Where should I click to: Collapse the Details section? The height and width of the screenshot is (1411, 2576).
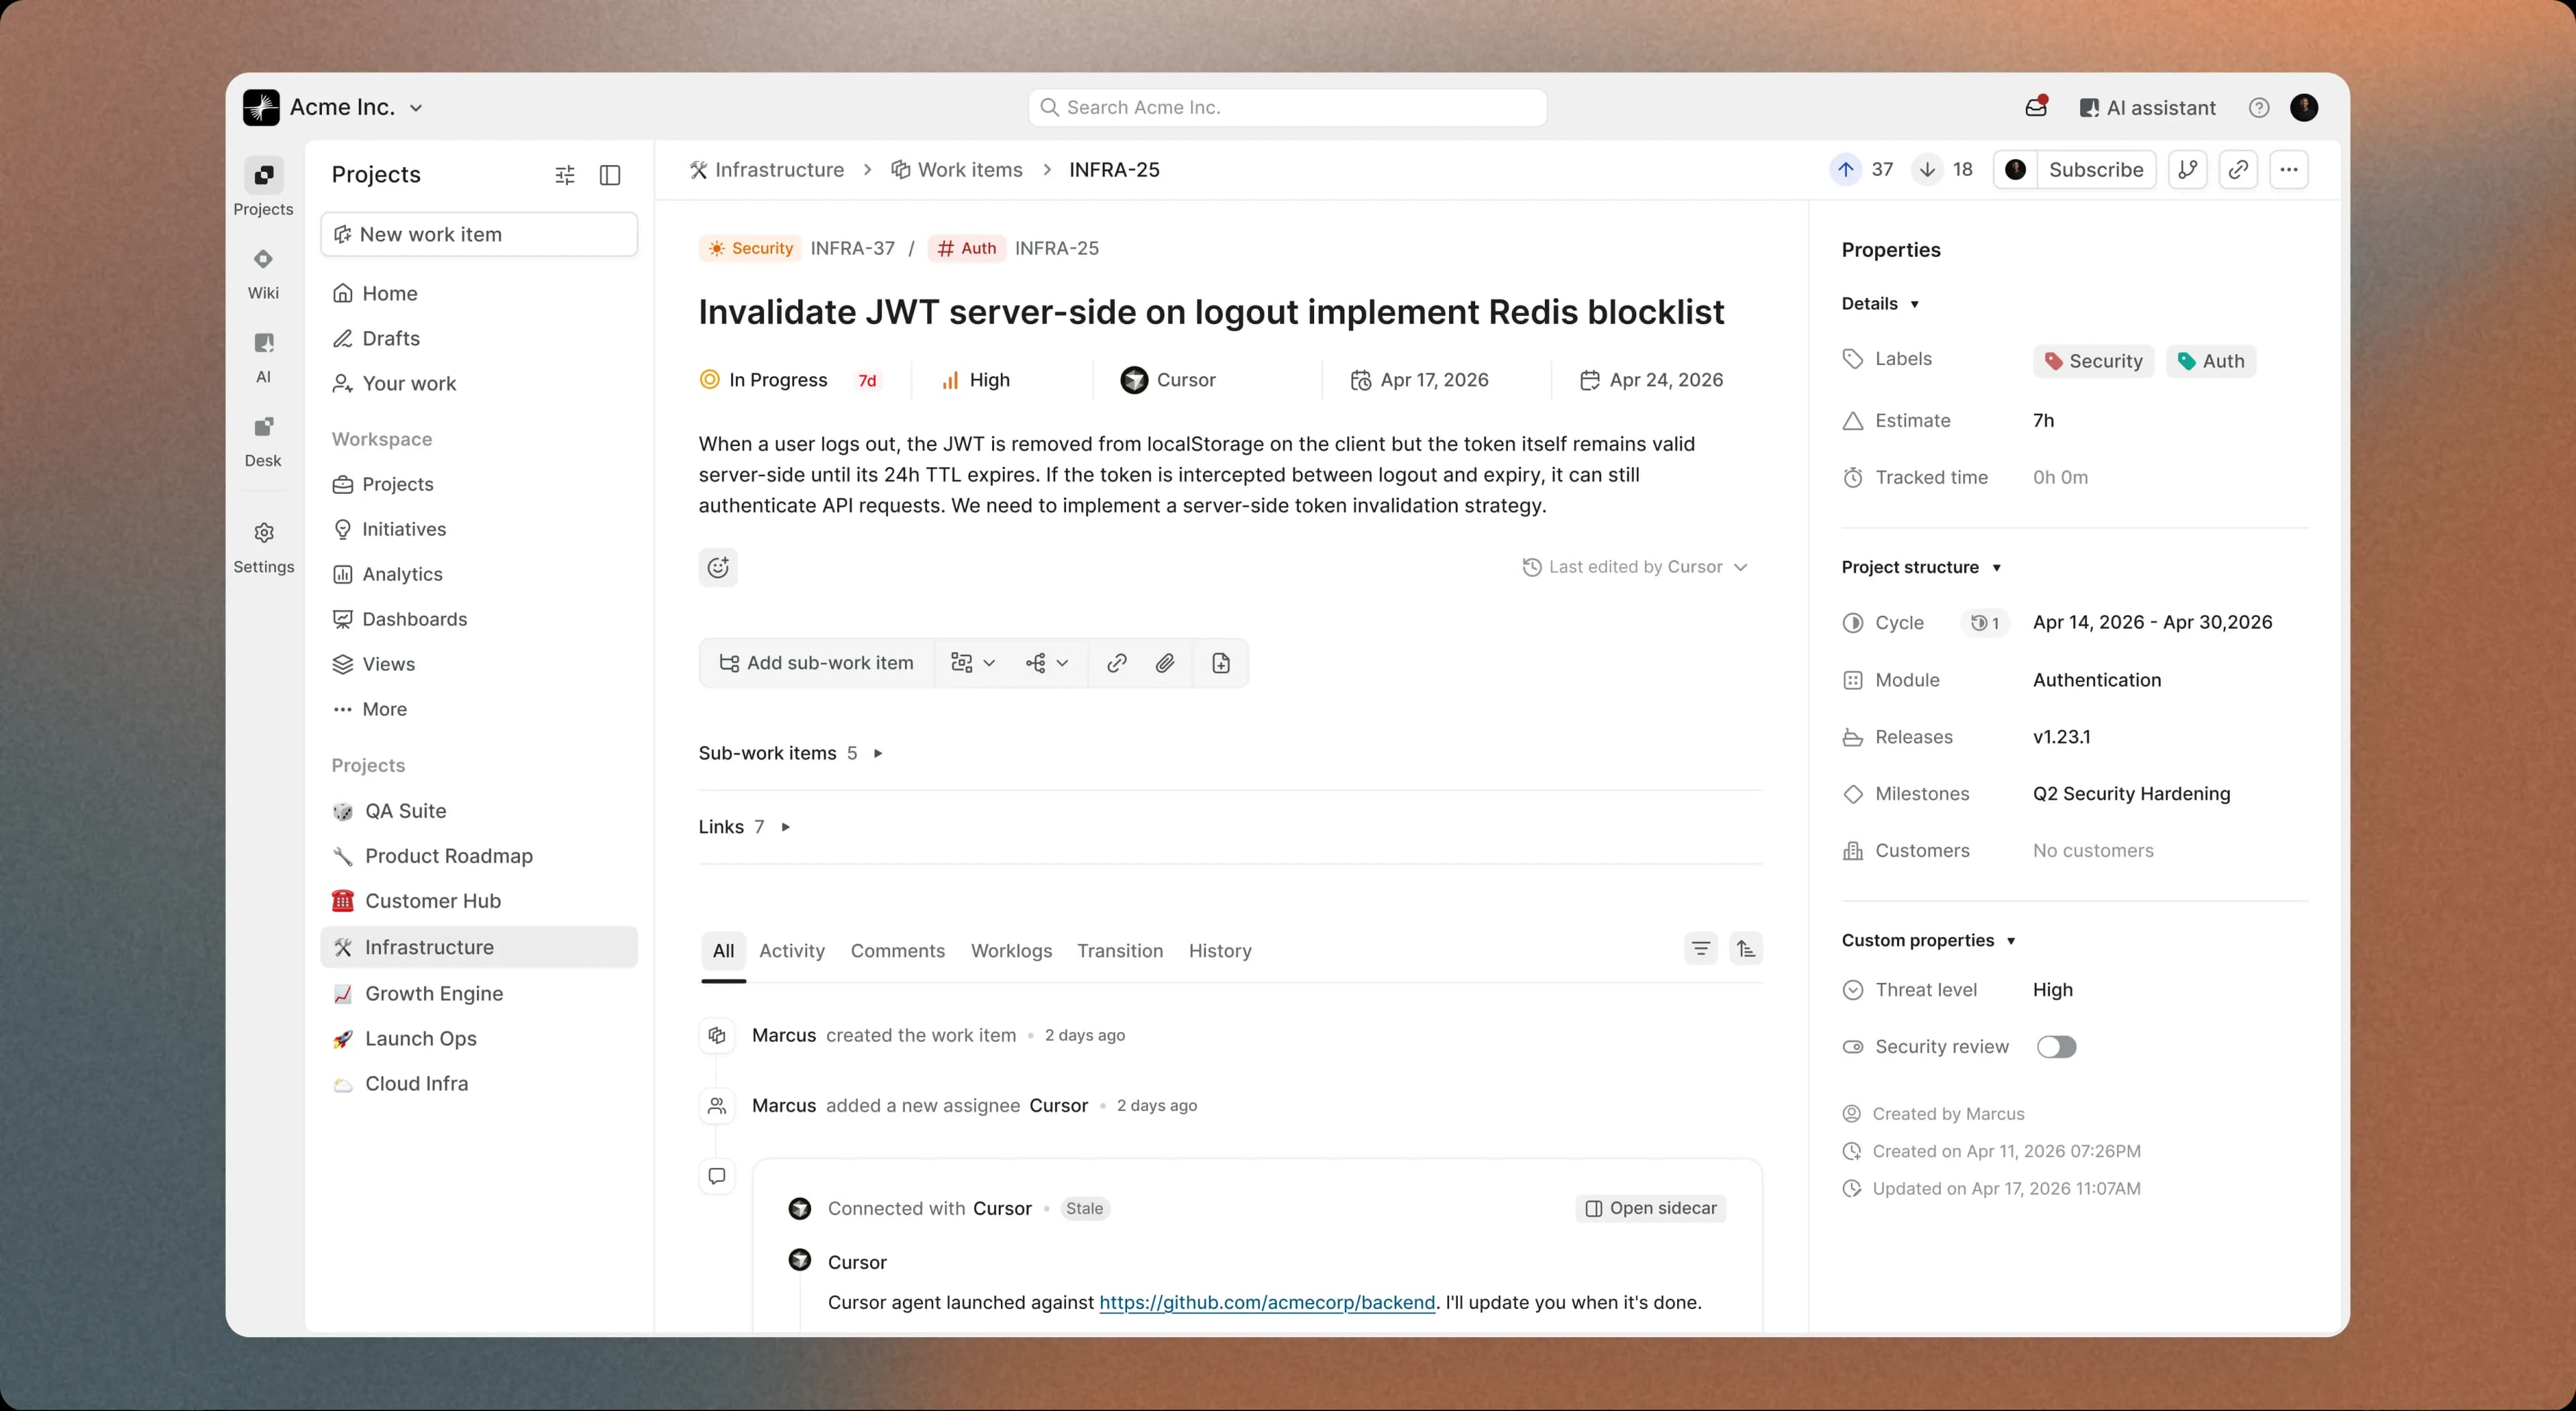[x=1880, y=304]
